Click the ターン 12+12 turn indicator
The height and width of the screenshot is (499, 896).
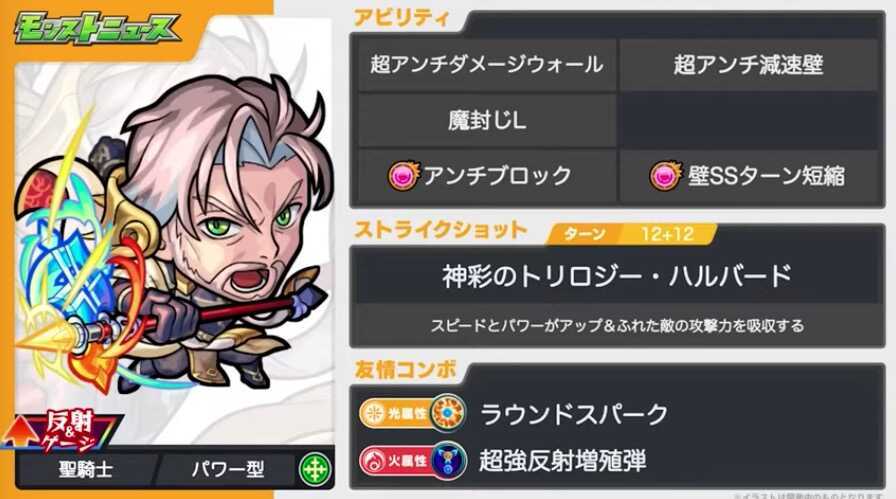pyautogui.click(x=631, y=234)
